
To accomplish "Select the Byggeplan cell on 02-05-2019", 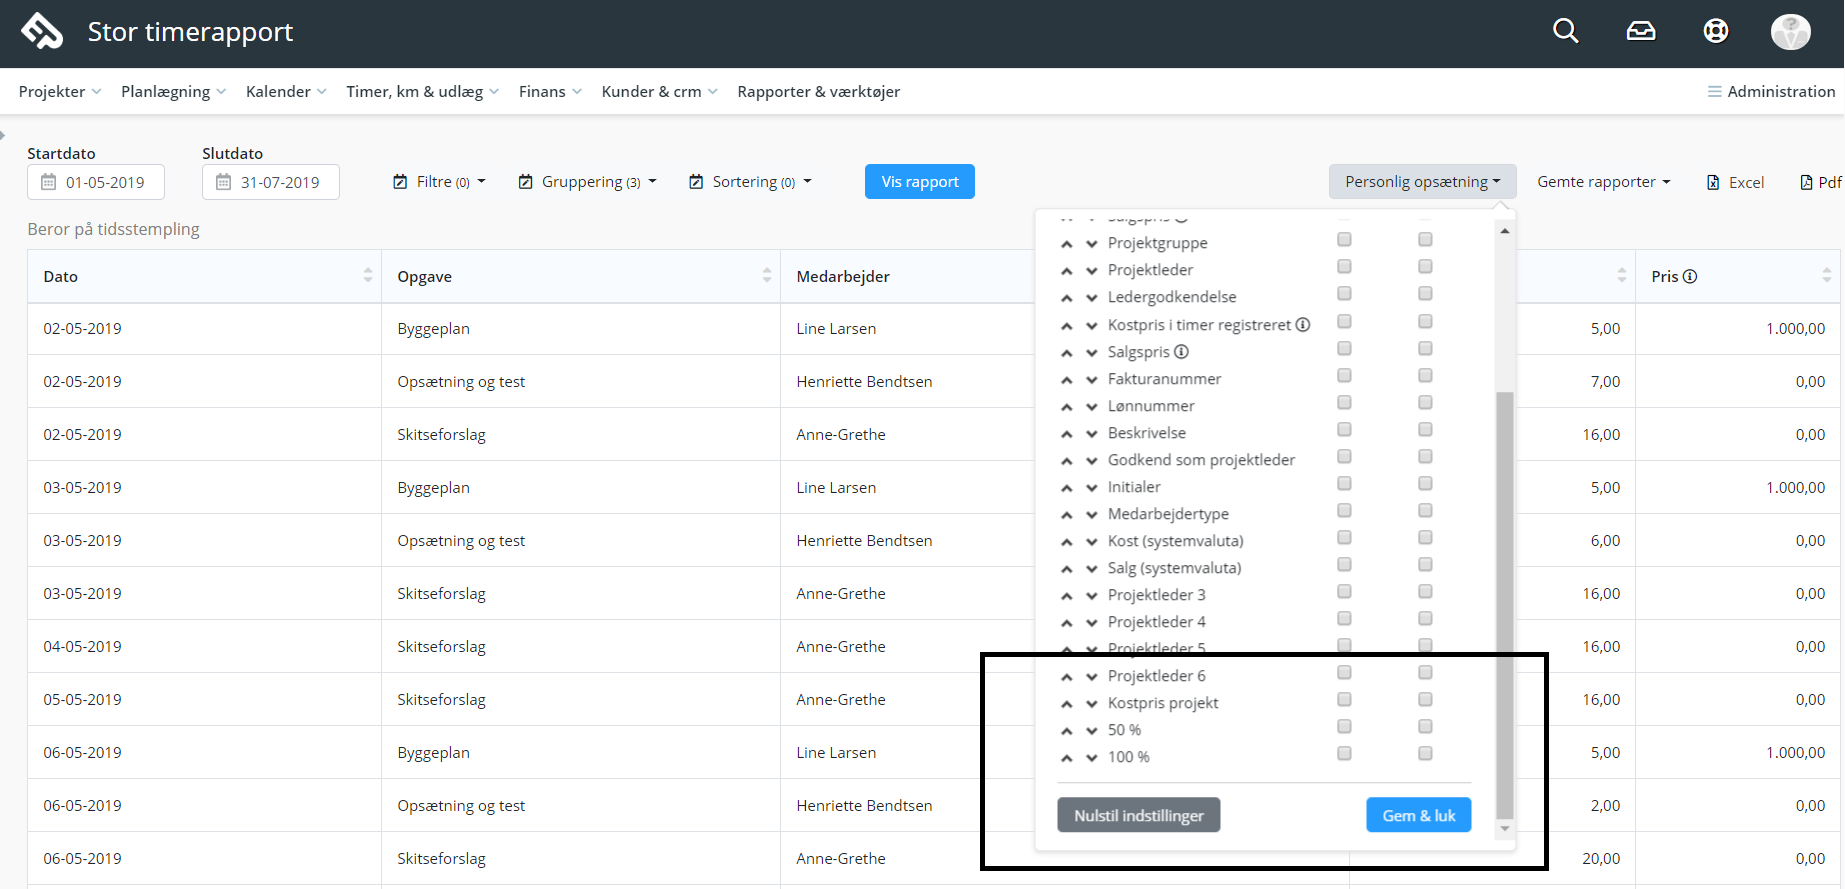I will (581, 329).
